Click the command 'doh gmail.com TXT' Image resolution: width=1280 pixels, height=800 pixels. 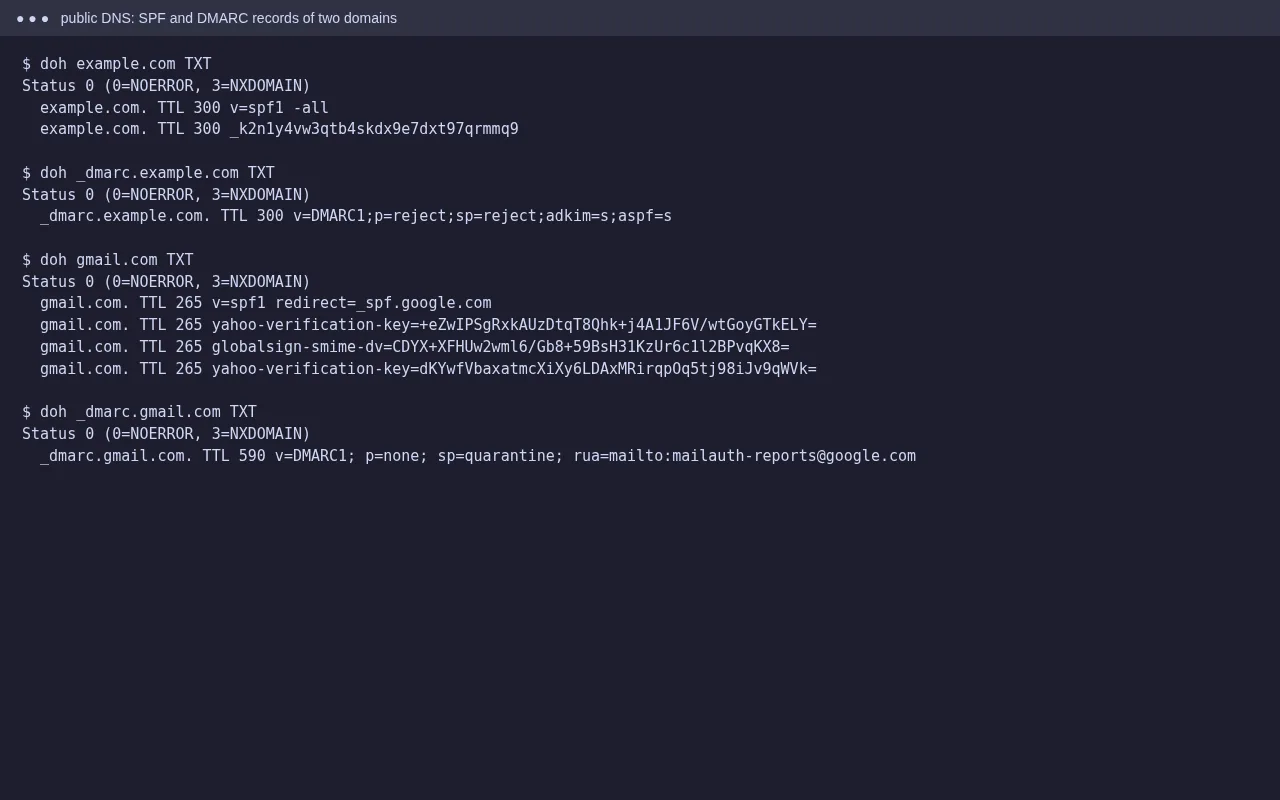108,260
